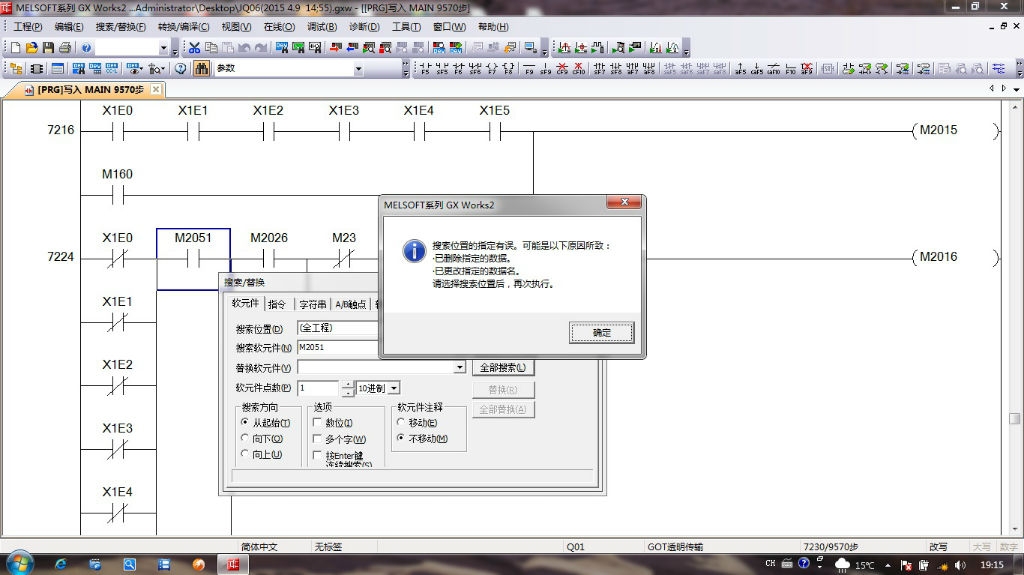
Task: Click the 搜索位置 field showing 全工程
Action: pos(338,328)
